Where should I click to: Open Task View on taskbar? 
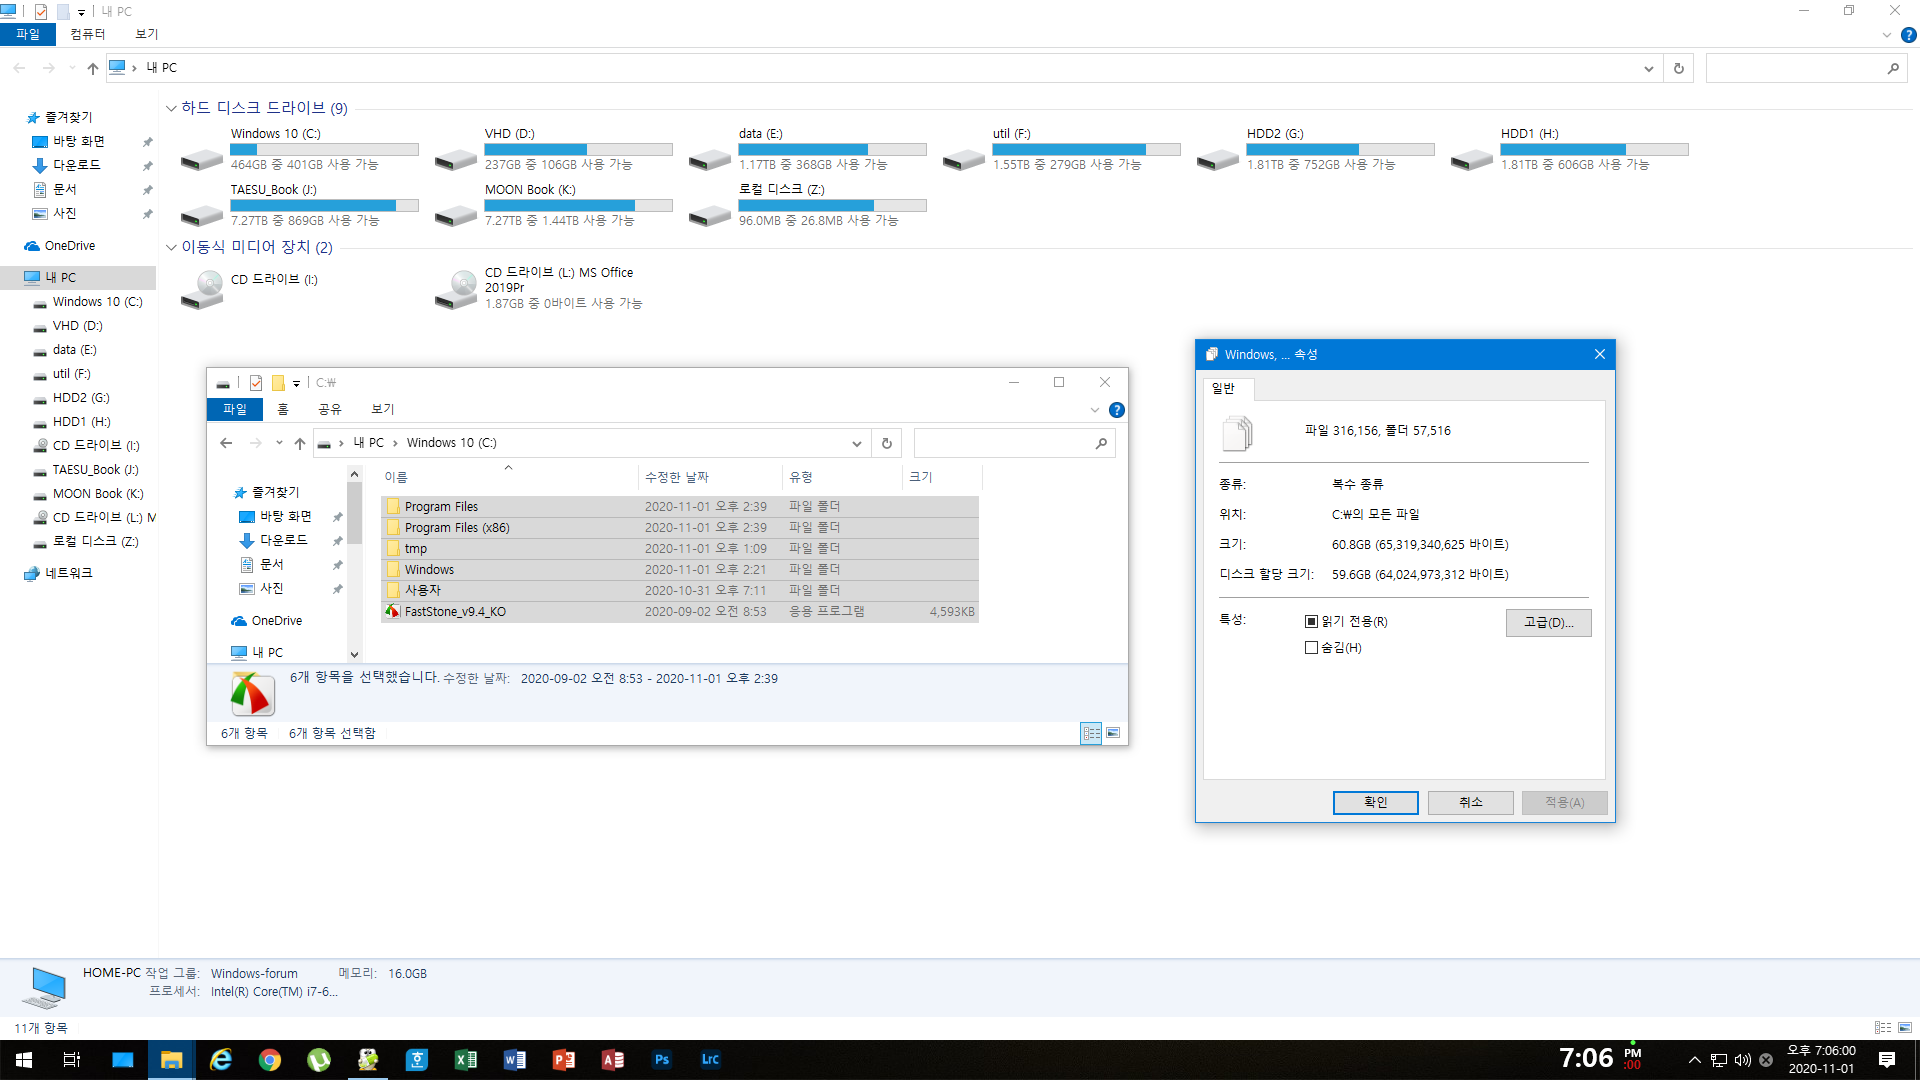coord(72,1060)
